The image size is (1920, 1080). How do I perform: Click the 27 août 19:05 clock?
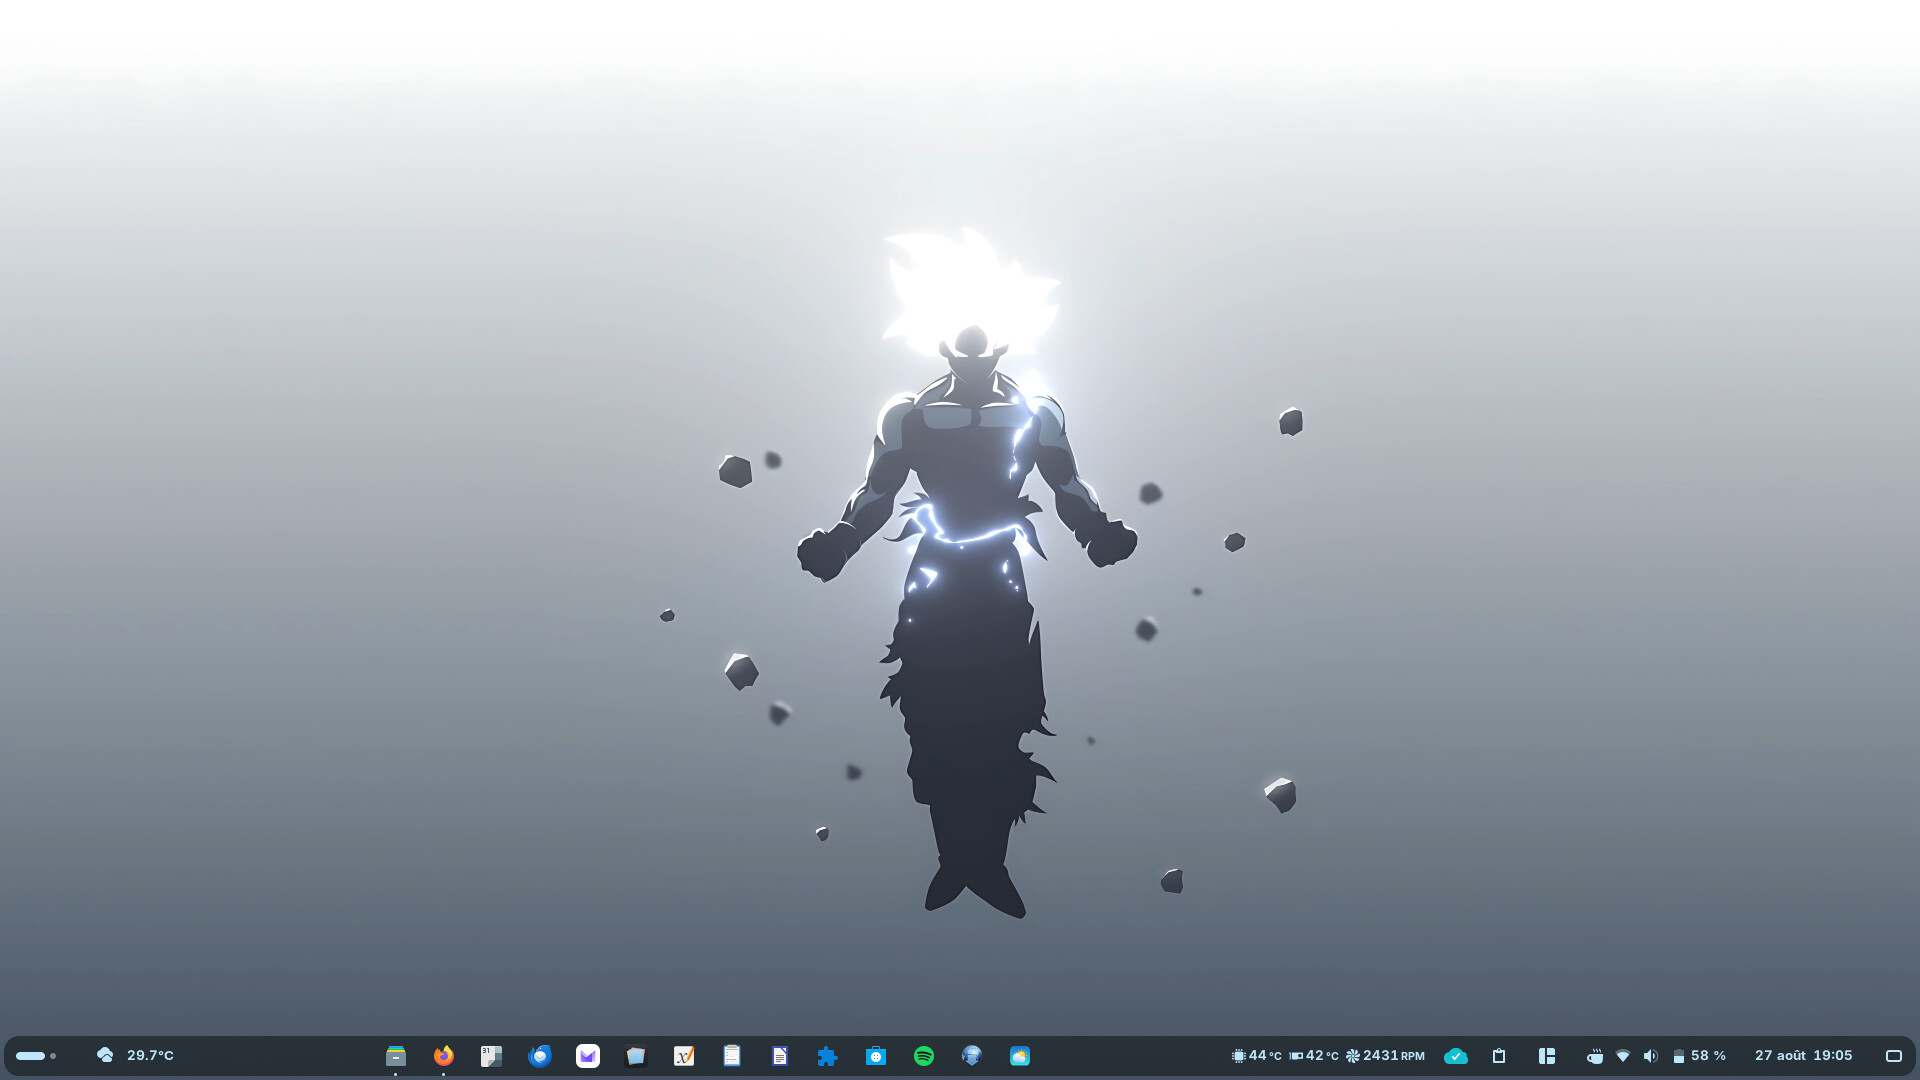pyautogui.click(x=1804, y=1056)
